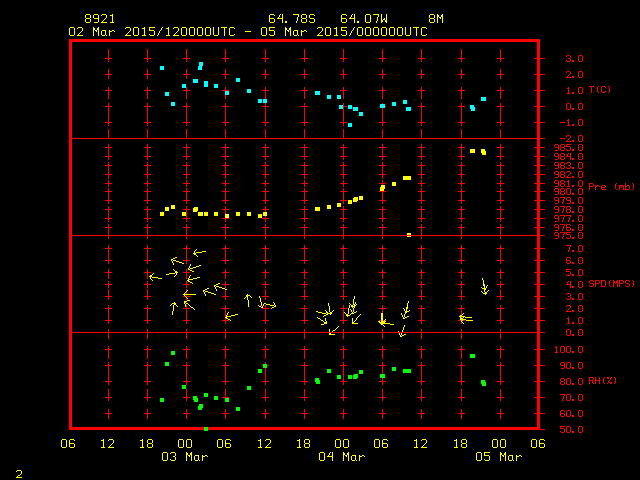Click the "-2.0" temperature axis value
Image resolution: width=640 pixels, height=480 pixels.
[571, 139]
